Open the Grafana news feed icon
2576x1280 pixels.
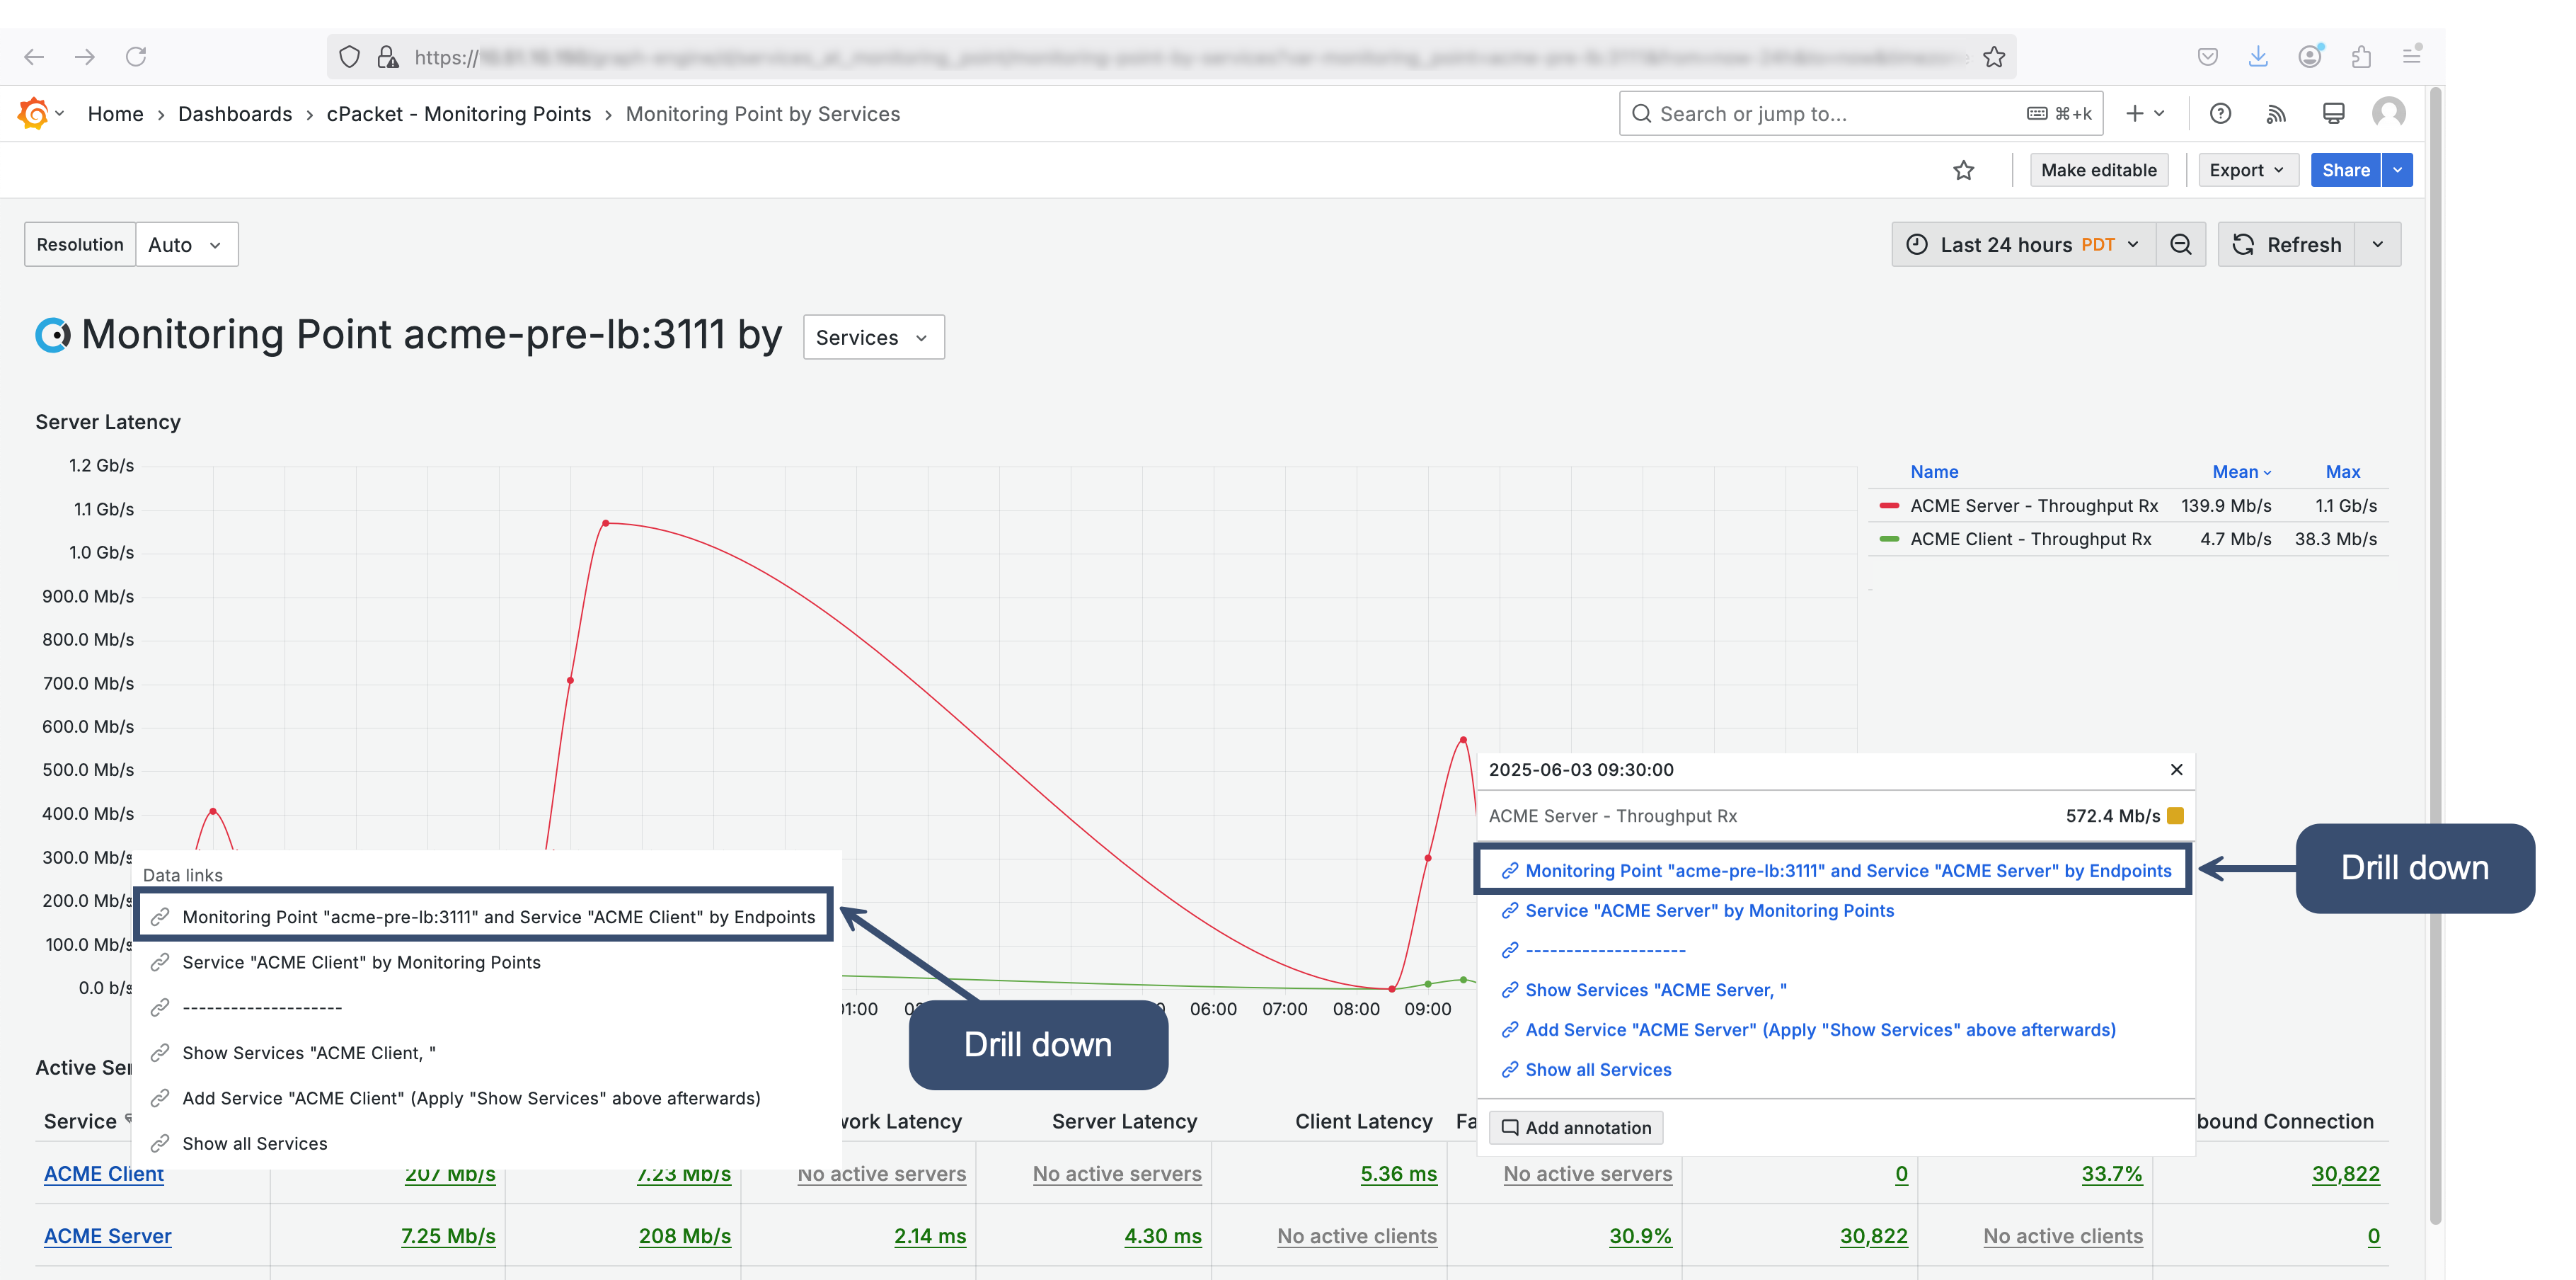pyautogui.click(x=2277, y=114)
